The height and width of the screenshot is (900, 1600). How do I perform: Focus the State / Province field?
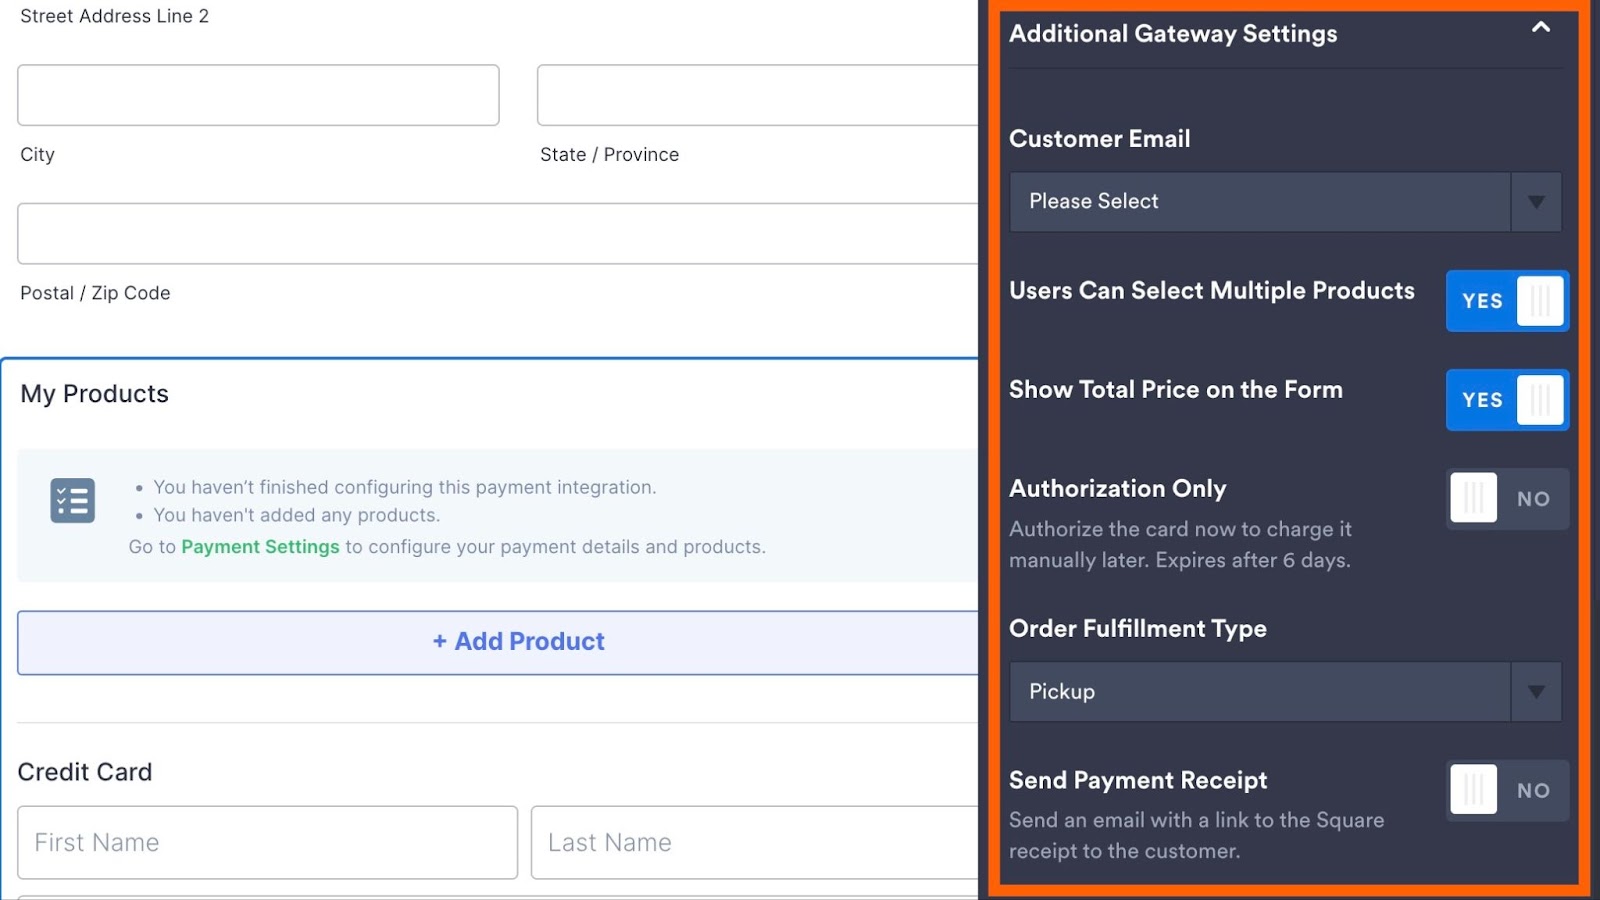click(757, 95)
